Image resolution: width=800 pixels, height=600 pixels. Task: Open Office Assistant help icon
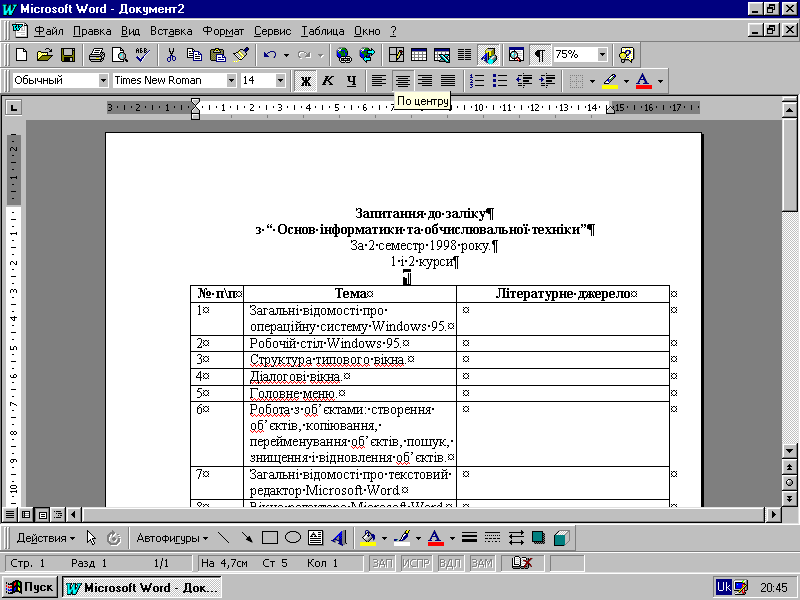[626, 55]
